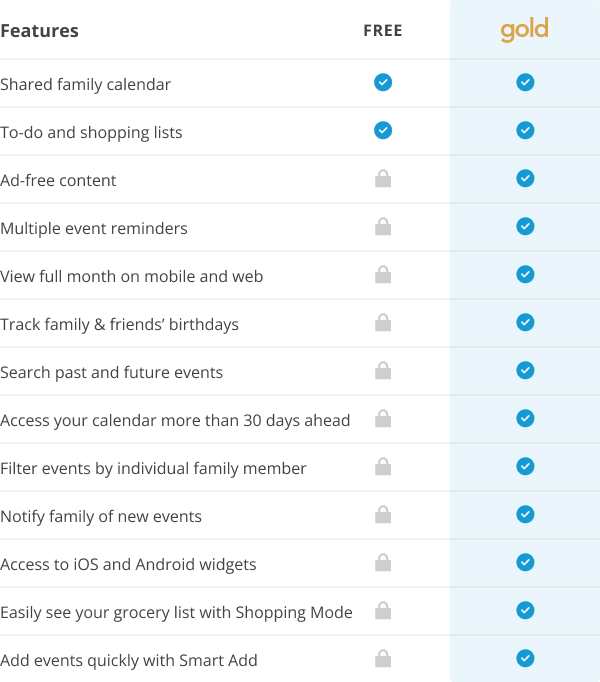Click the Notify family of new events label
This screenshot has width=600, height=682.
101,516
